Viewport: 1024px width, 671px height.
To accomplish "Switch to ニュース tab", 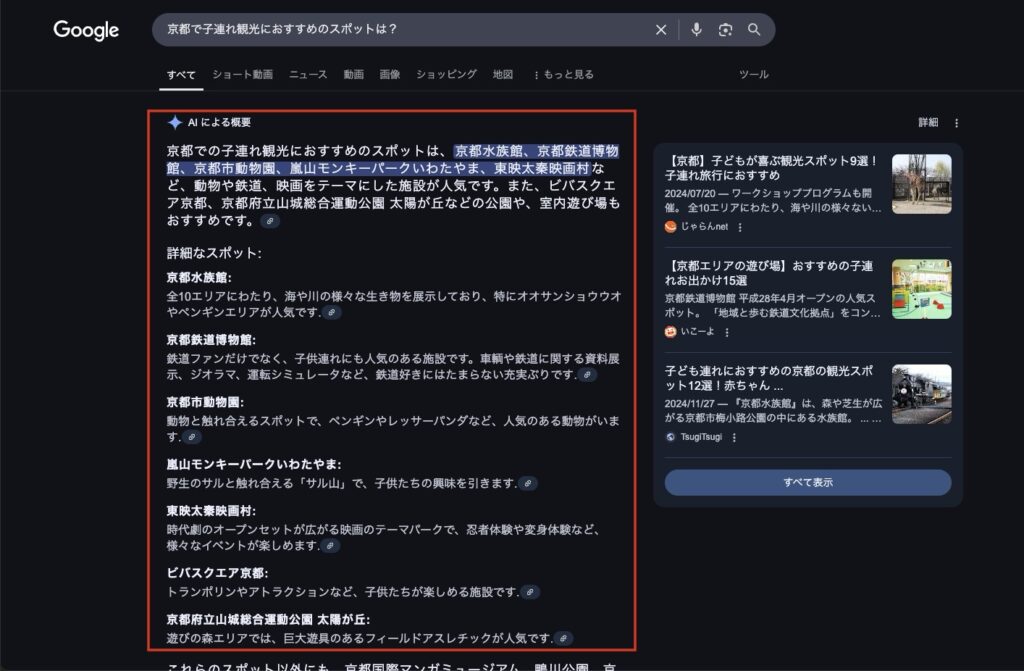I will click(308, 74).
